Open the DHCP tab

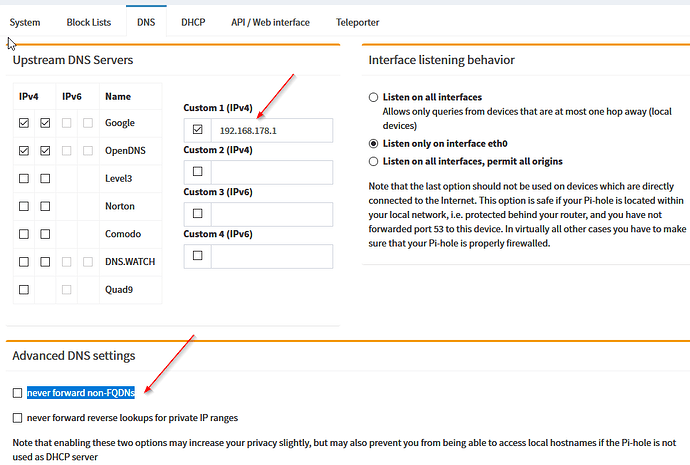coord(193,22)
